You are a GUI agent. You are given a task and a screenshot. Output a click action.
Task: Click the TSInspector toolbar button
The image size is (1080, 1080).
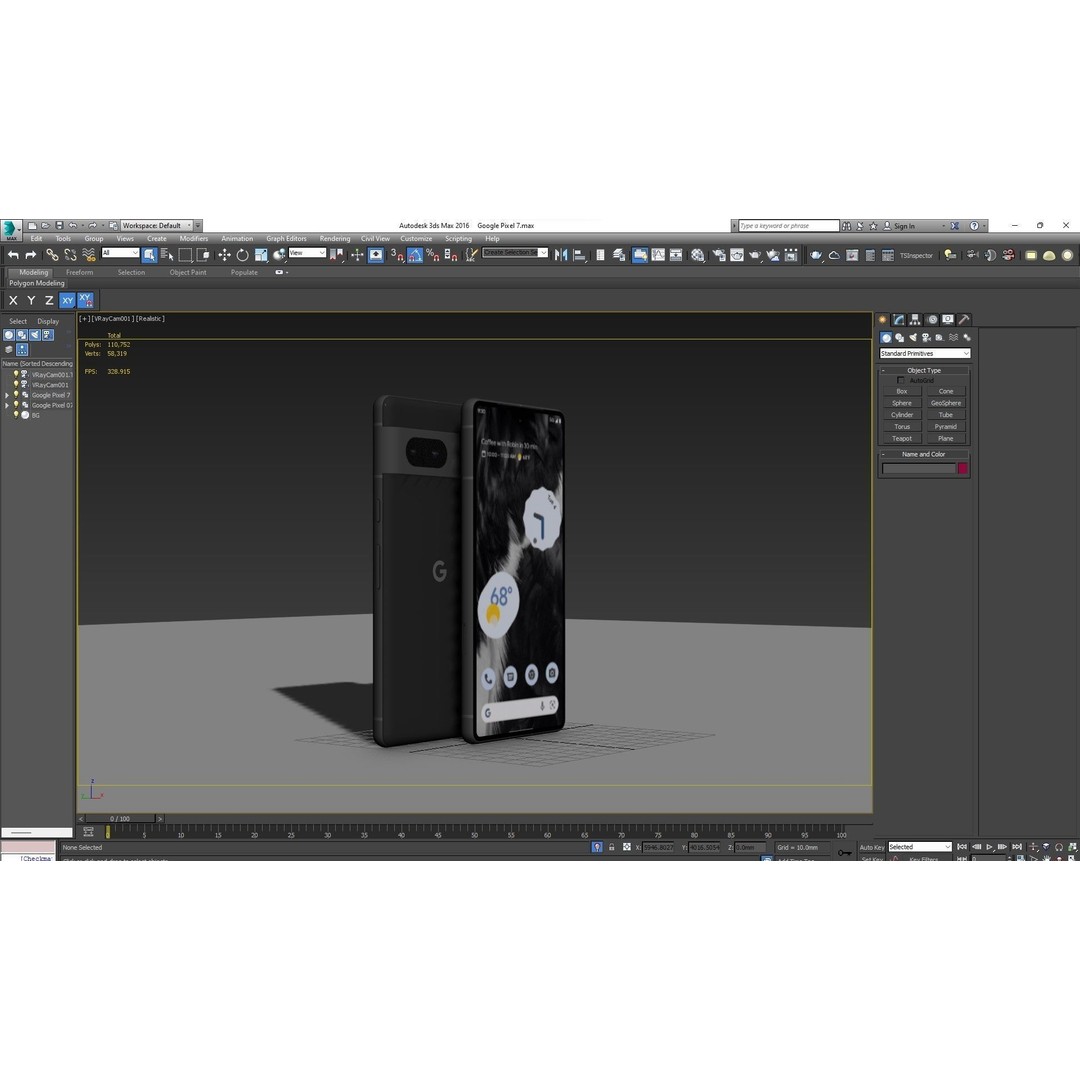(x=916, y=256)
